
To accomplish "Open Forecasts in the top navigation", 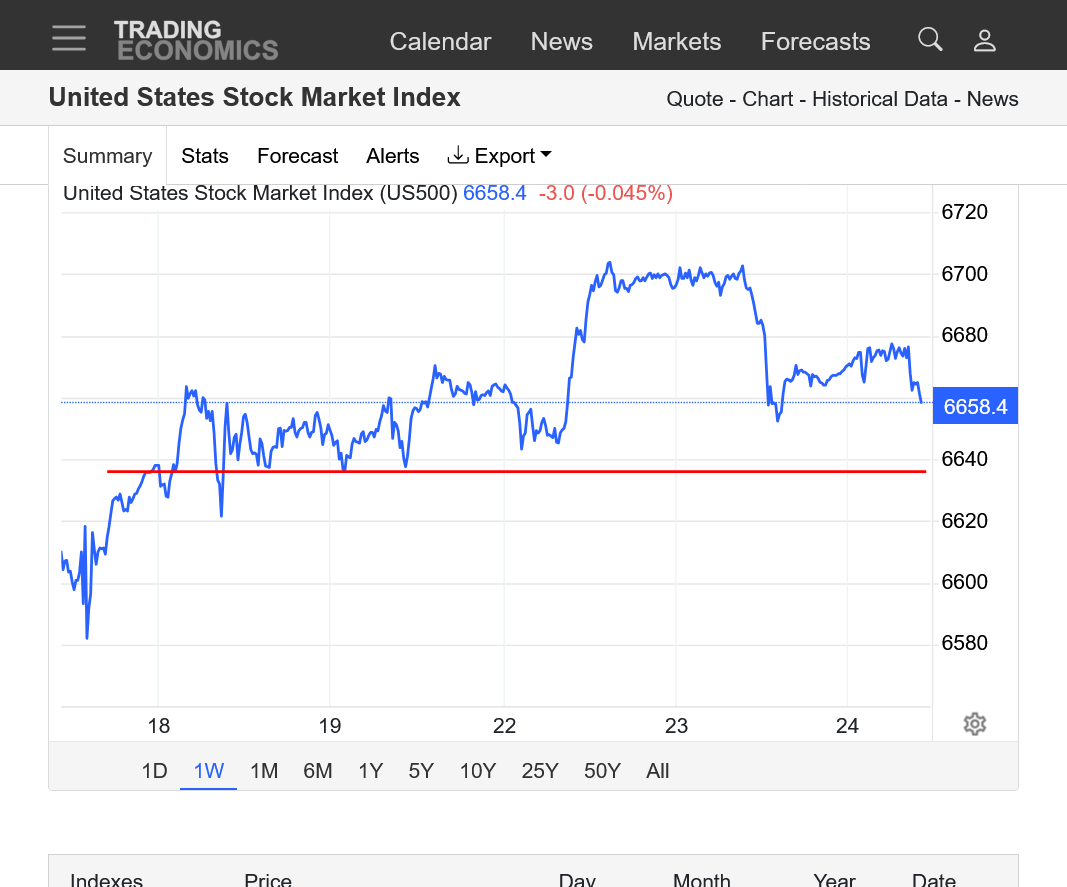I will [x=815, y=42].
